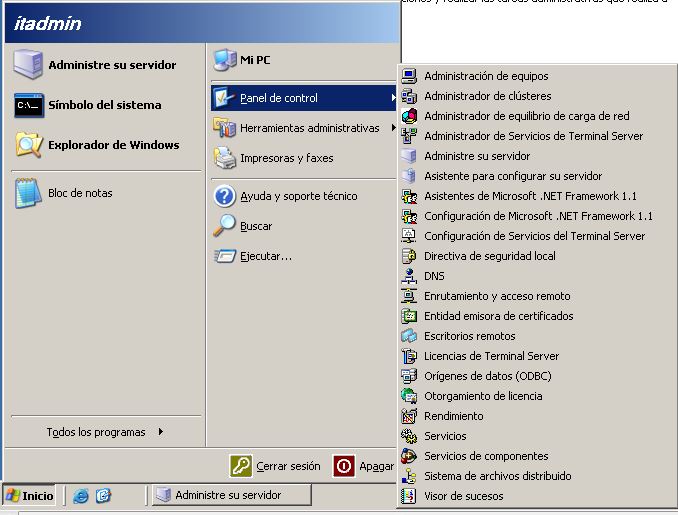
Task: Click the Sistema de archivos distribuido icon
Action: point(409,476)
